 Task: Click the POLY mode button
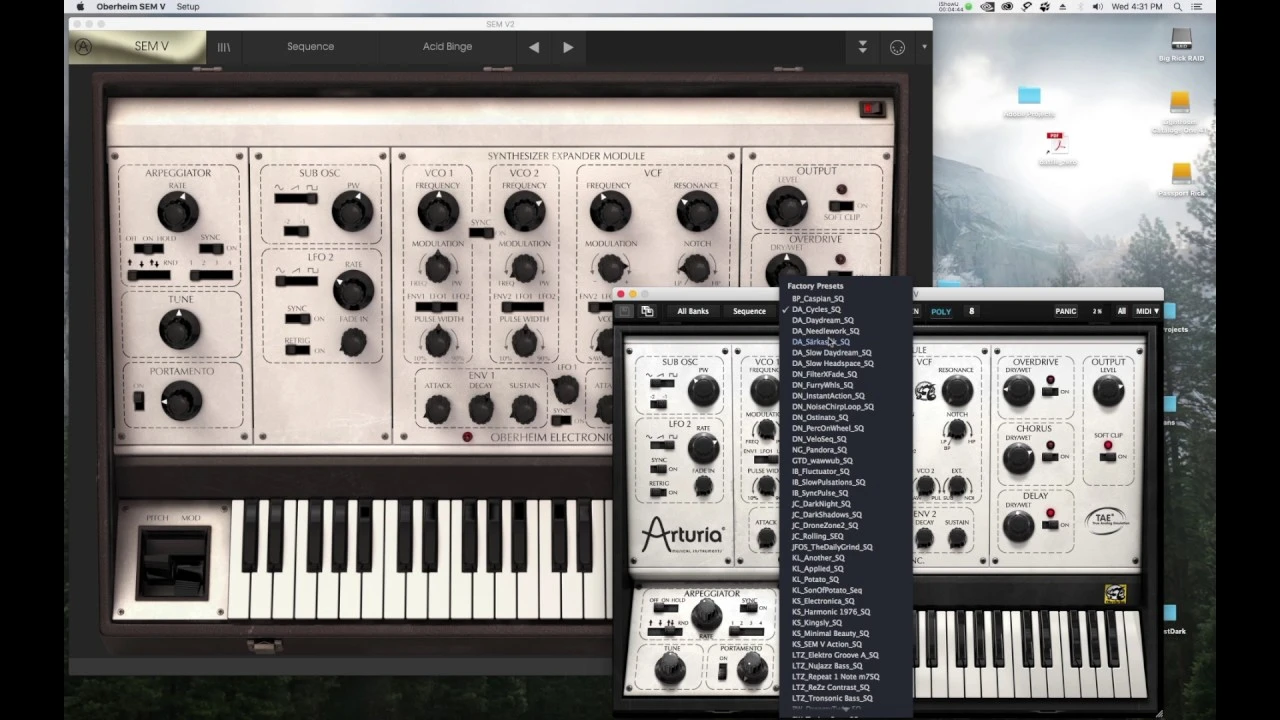[x=941, y=312]
